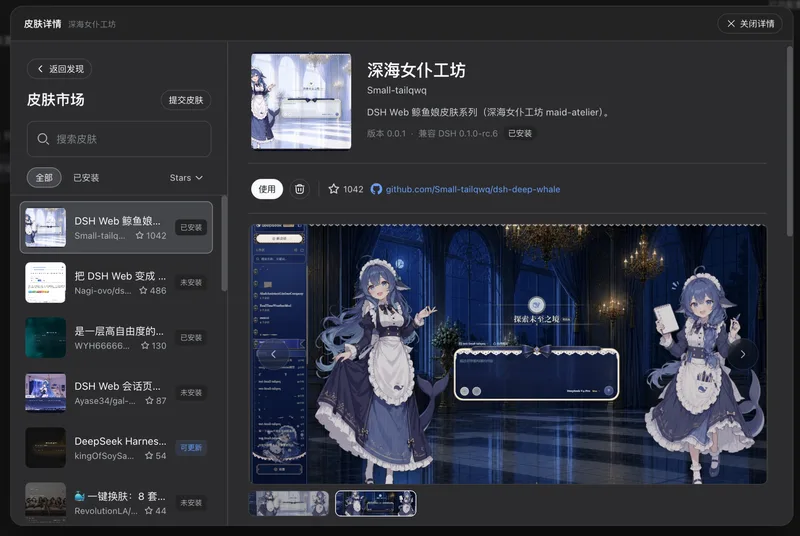Click the search magnifier icon

[43, 139]
